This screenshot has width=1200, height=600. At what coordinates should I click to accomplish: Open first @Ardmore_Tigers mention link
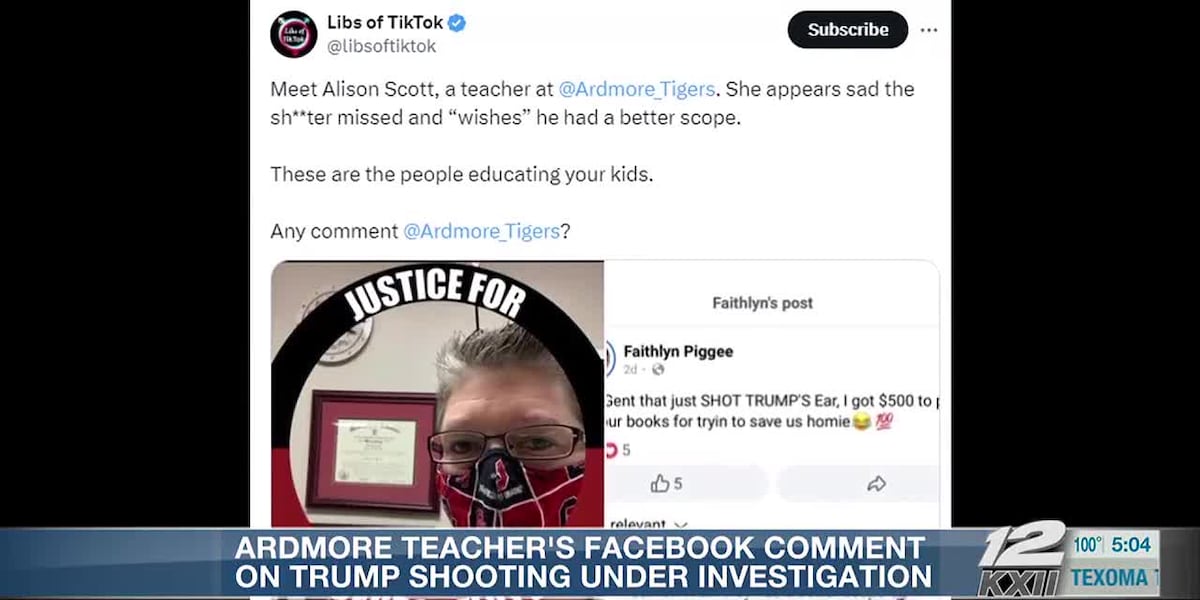click(637, 89)
